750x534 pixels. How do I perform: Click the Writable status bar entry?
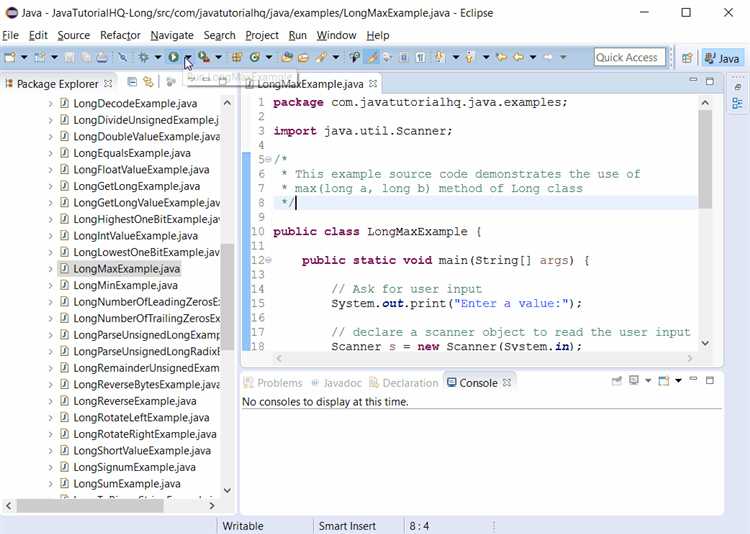(x=243, y=526)
